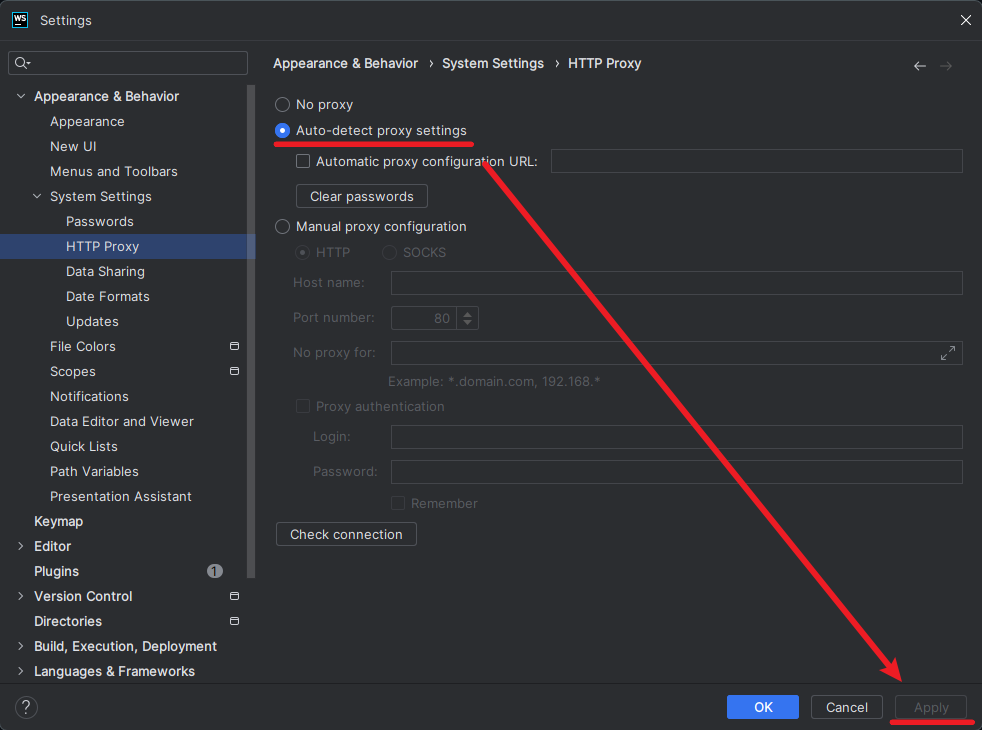Expand the Editor settings section
This screenshot has width=982, height=730.
[x=21, y=547]
